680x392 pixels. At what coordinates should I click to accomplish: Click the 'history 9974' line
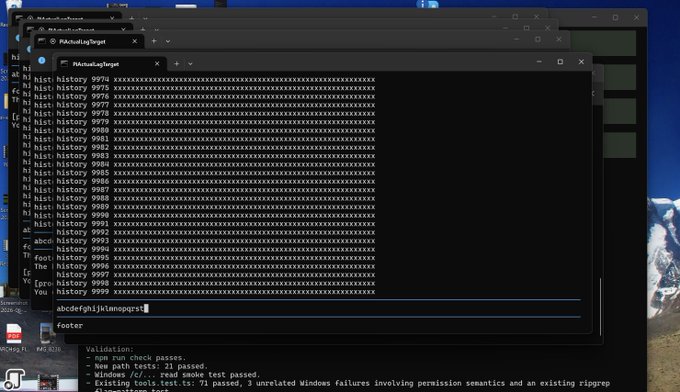coord(216,79)
